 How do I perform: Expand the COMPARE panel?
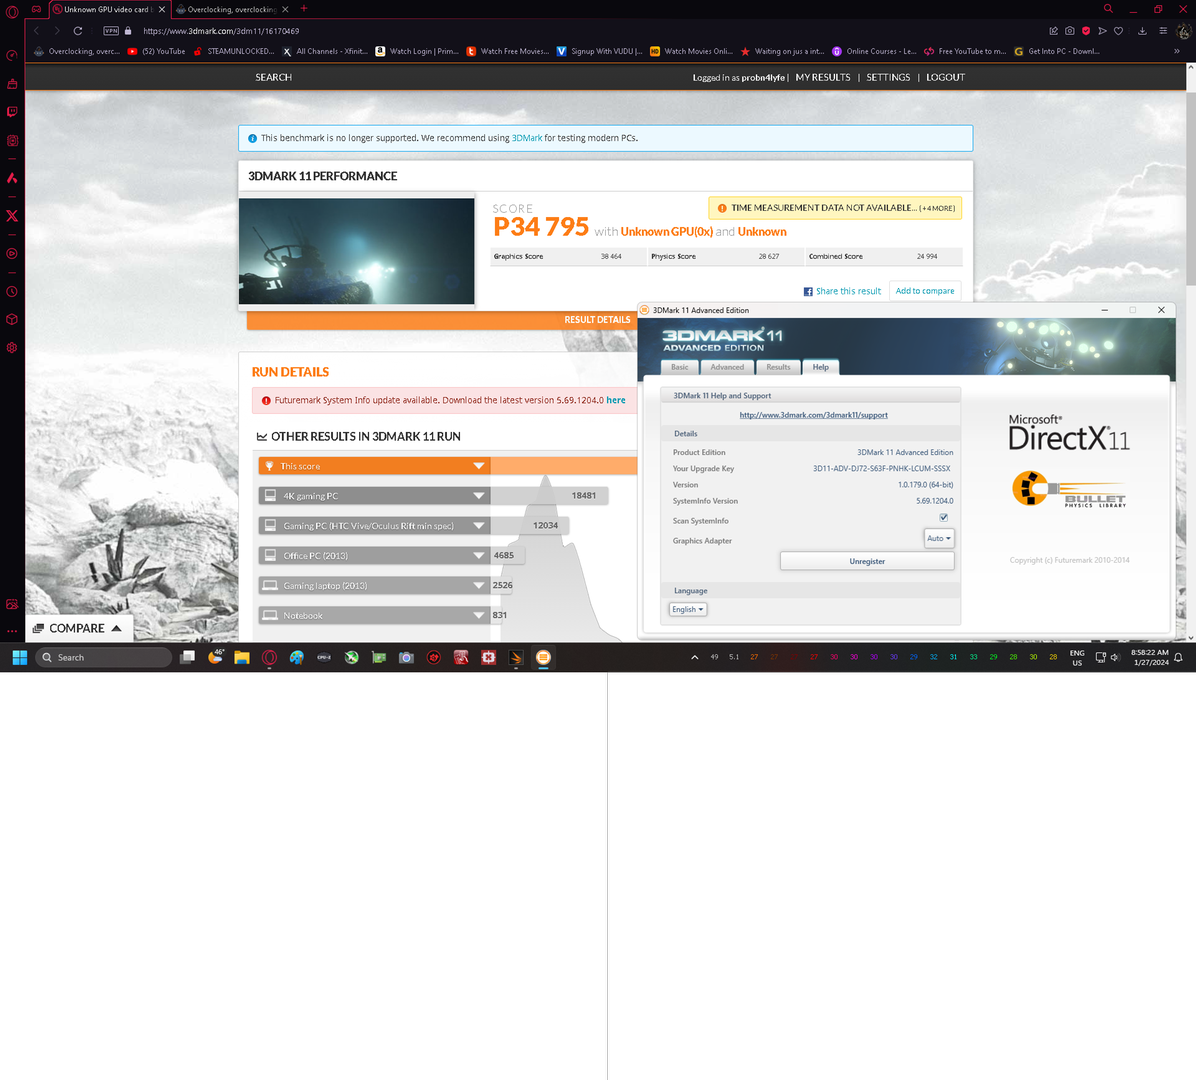click(78, 628)
